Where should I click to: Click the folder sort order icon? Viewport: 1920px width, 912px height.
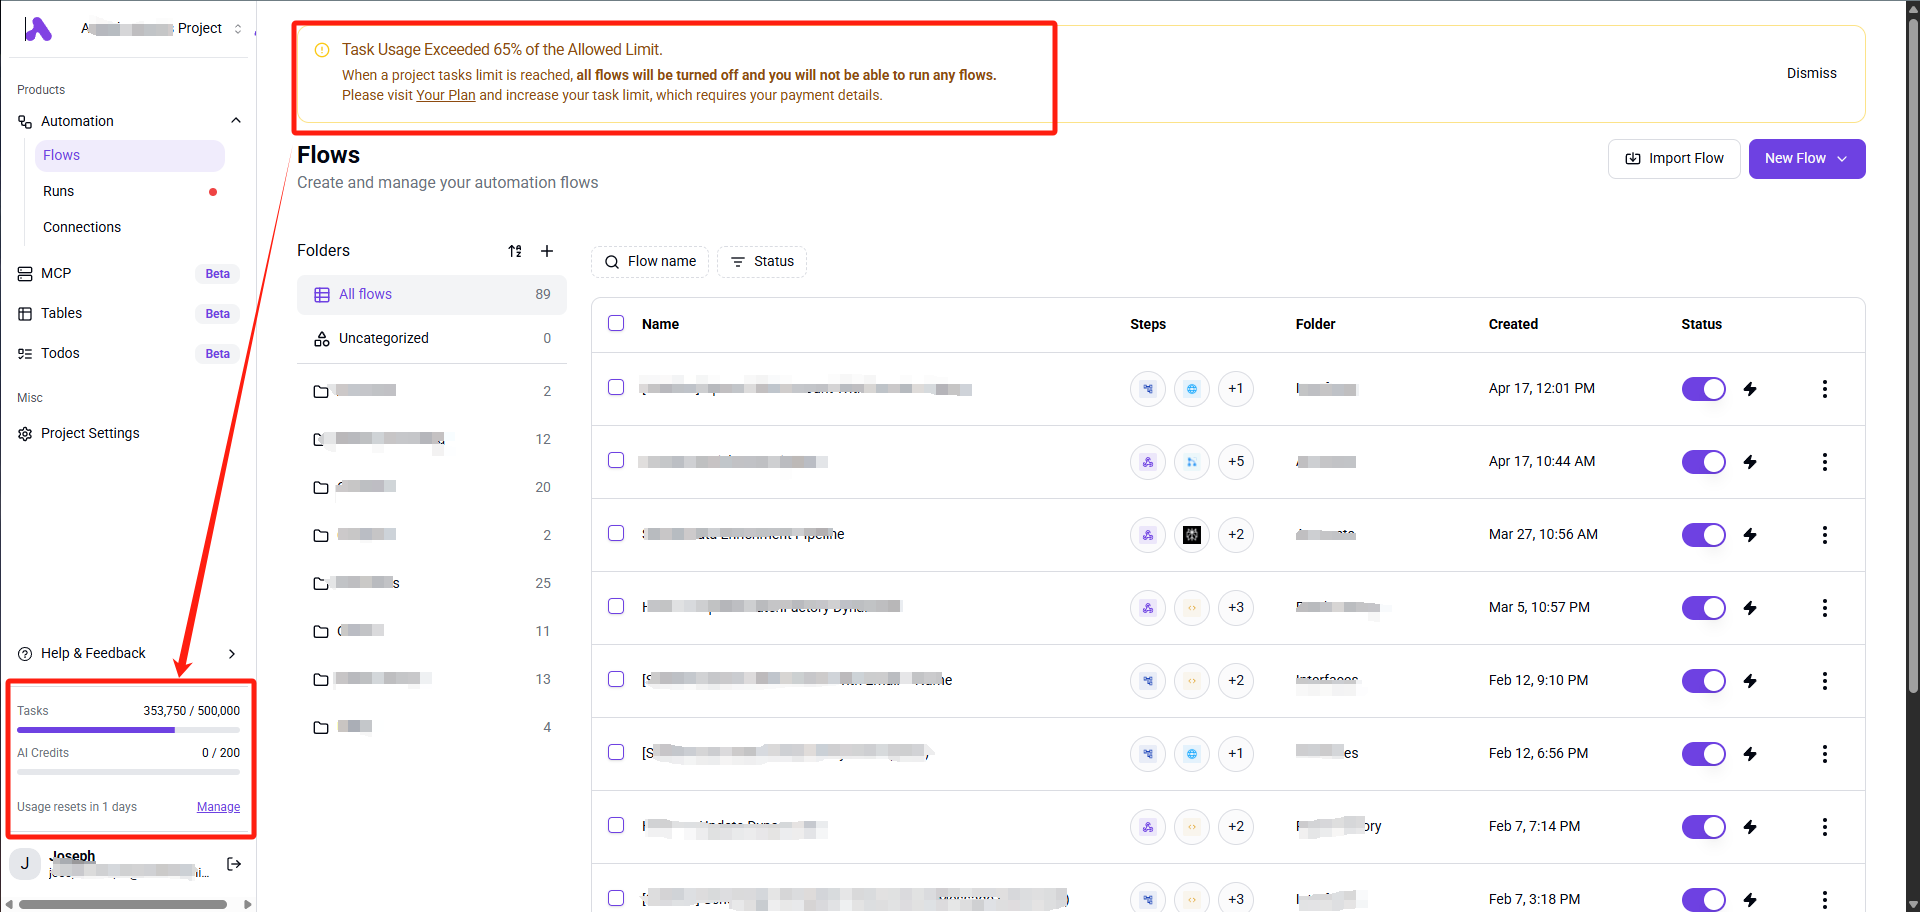[x=515, y=251]
